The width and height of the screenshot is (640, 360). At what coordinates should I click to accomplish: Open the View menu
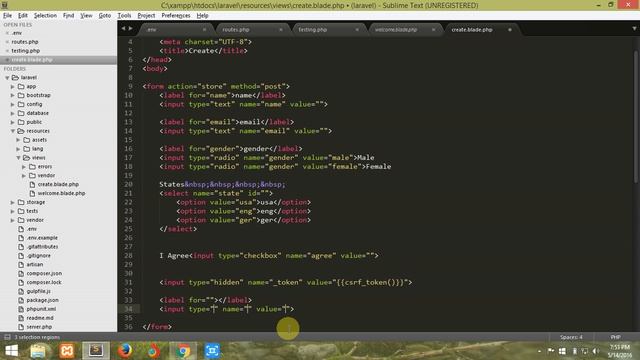click(x=86, y=16)
